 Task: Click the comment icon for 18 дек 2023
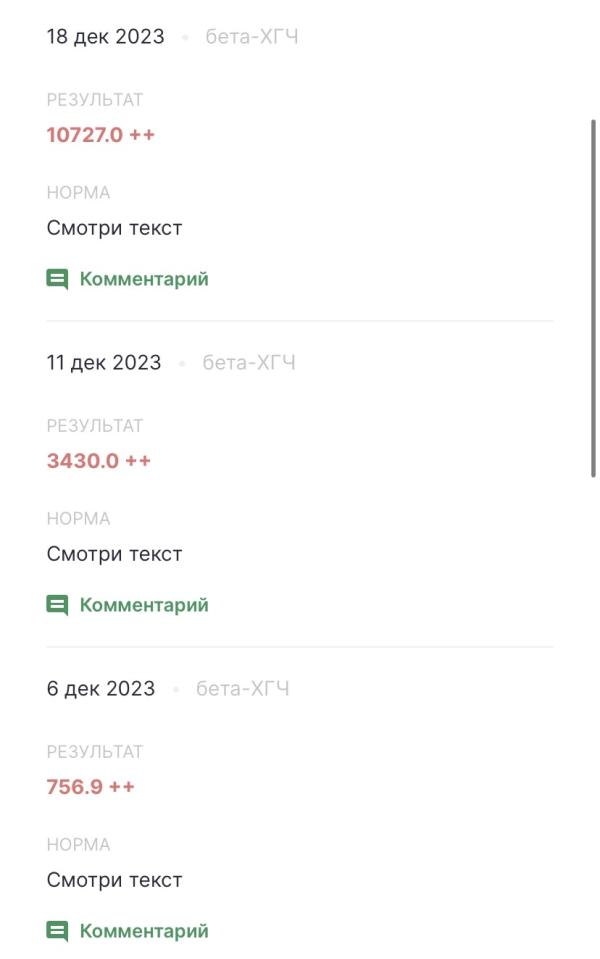57,279
